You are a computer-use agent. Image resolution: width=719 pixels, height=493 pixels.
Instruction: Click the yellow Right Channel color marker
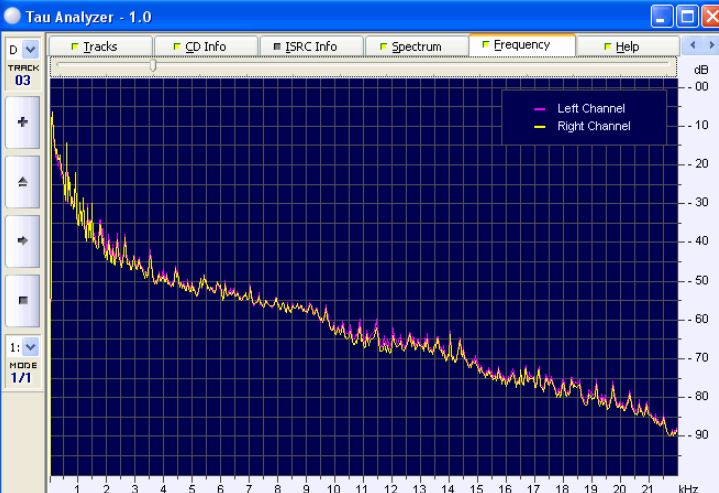click(540, 127)
